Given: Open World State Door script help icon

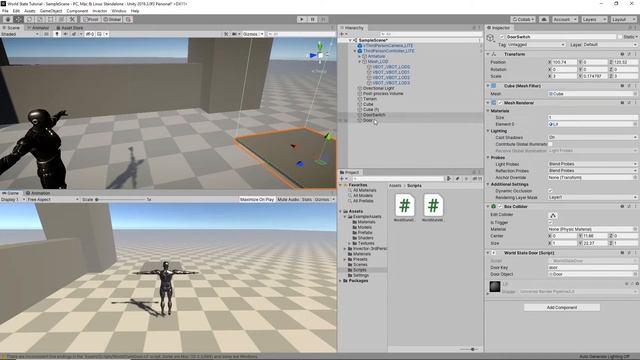Looking at the screenshot, I should pos(622,253).
